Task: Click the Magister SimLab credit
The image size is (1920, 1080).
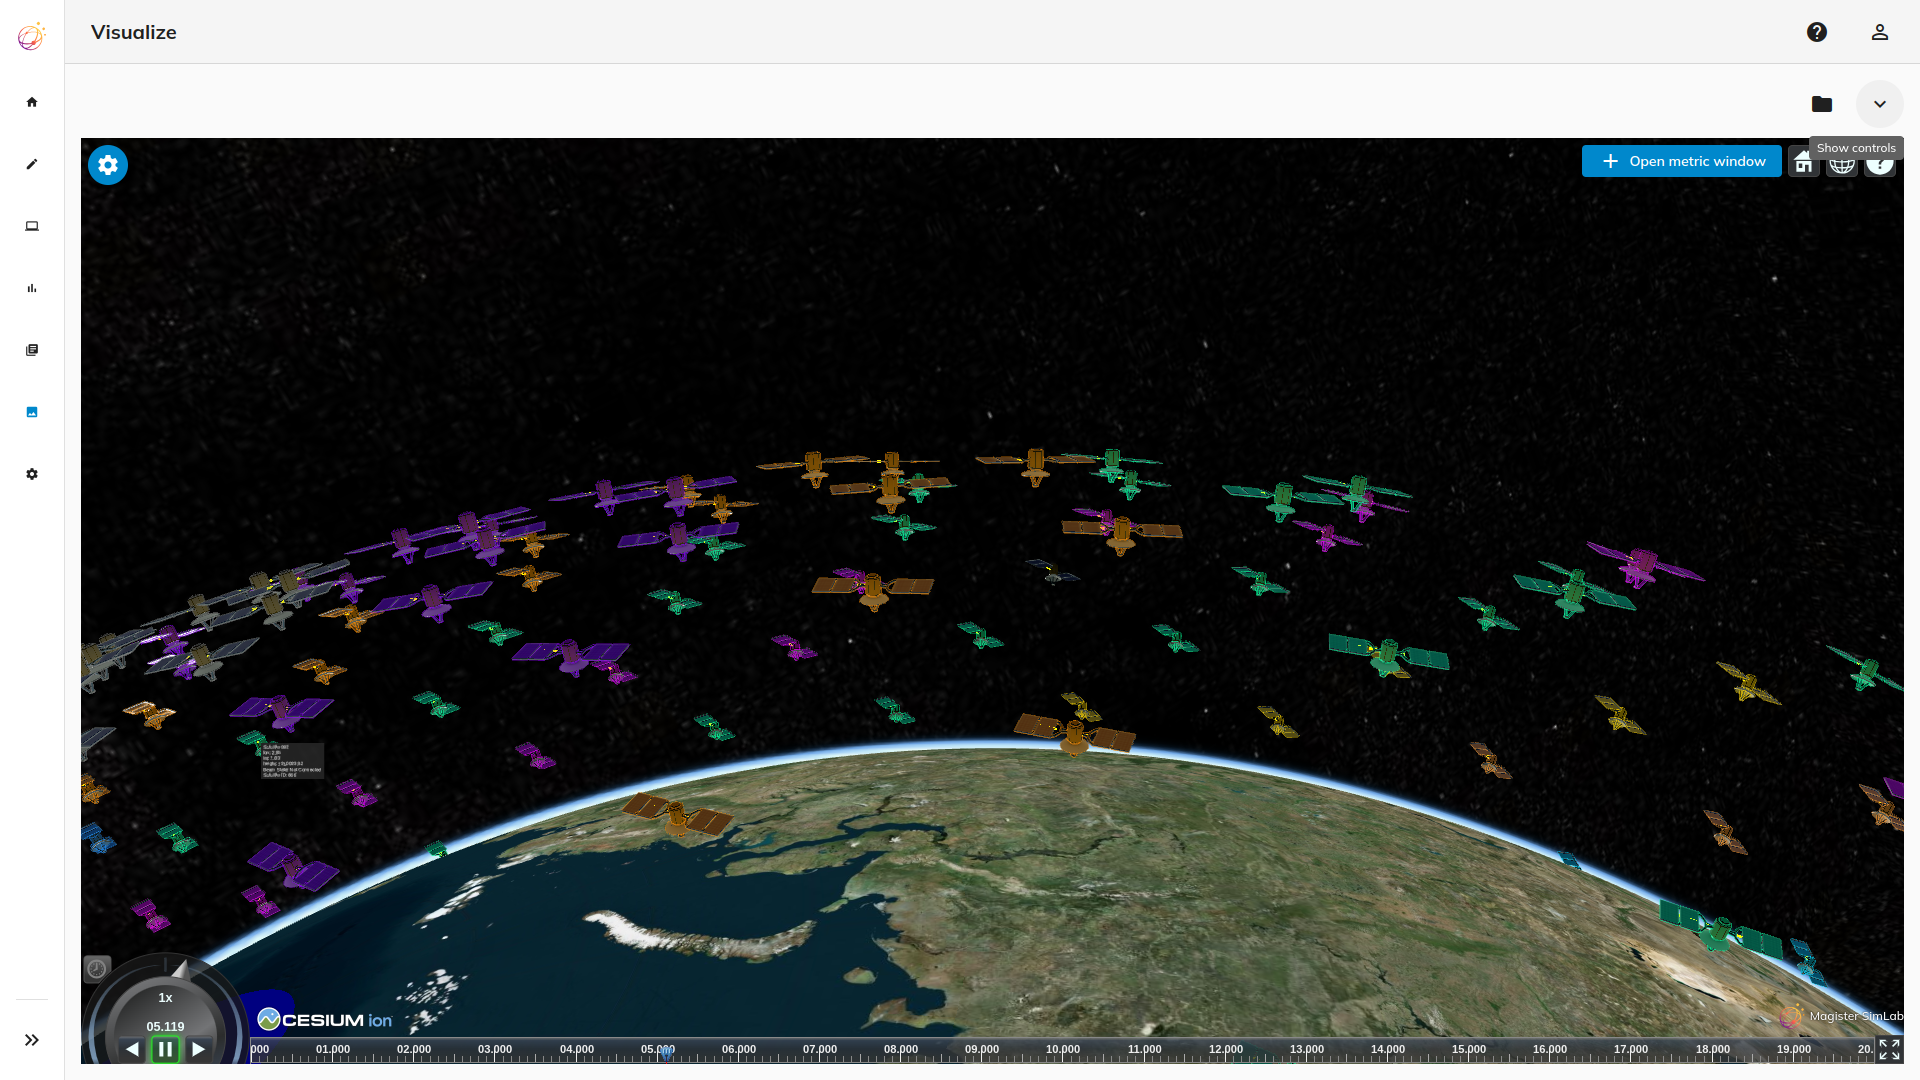Action: (x=1842, y=1016)
